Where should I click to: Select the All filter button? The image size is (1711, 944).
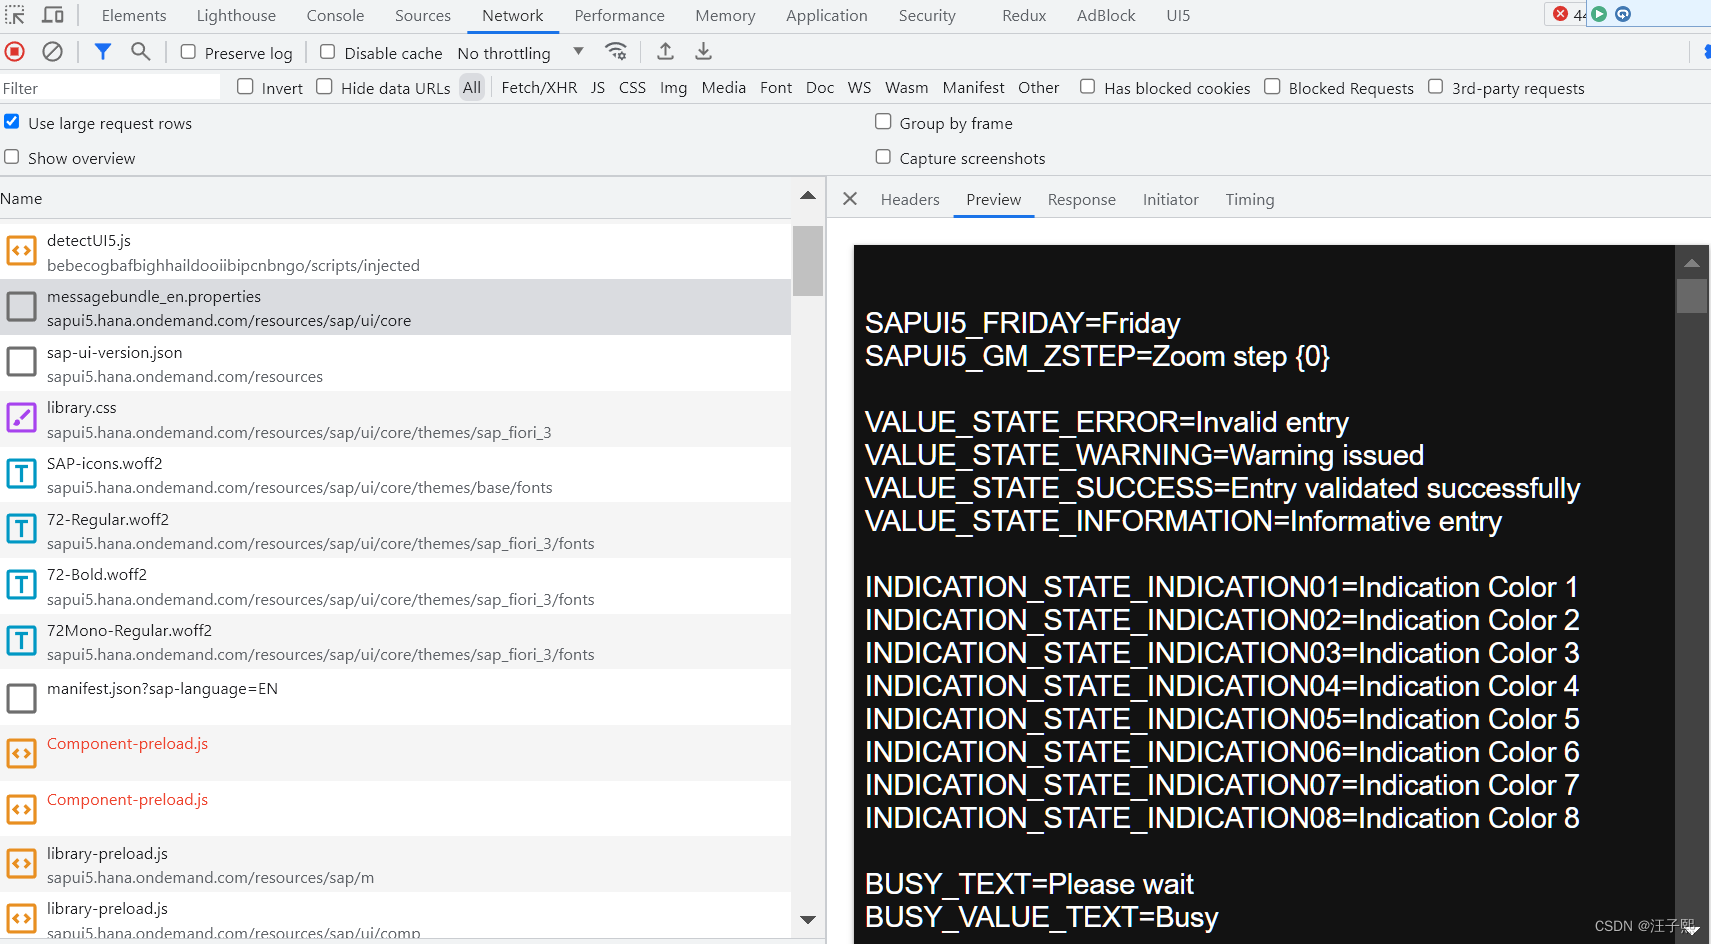[x=472, y=88]
